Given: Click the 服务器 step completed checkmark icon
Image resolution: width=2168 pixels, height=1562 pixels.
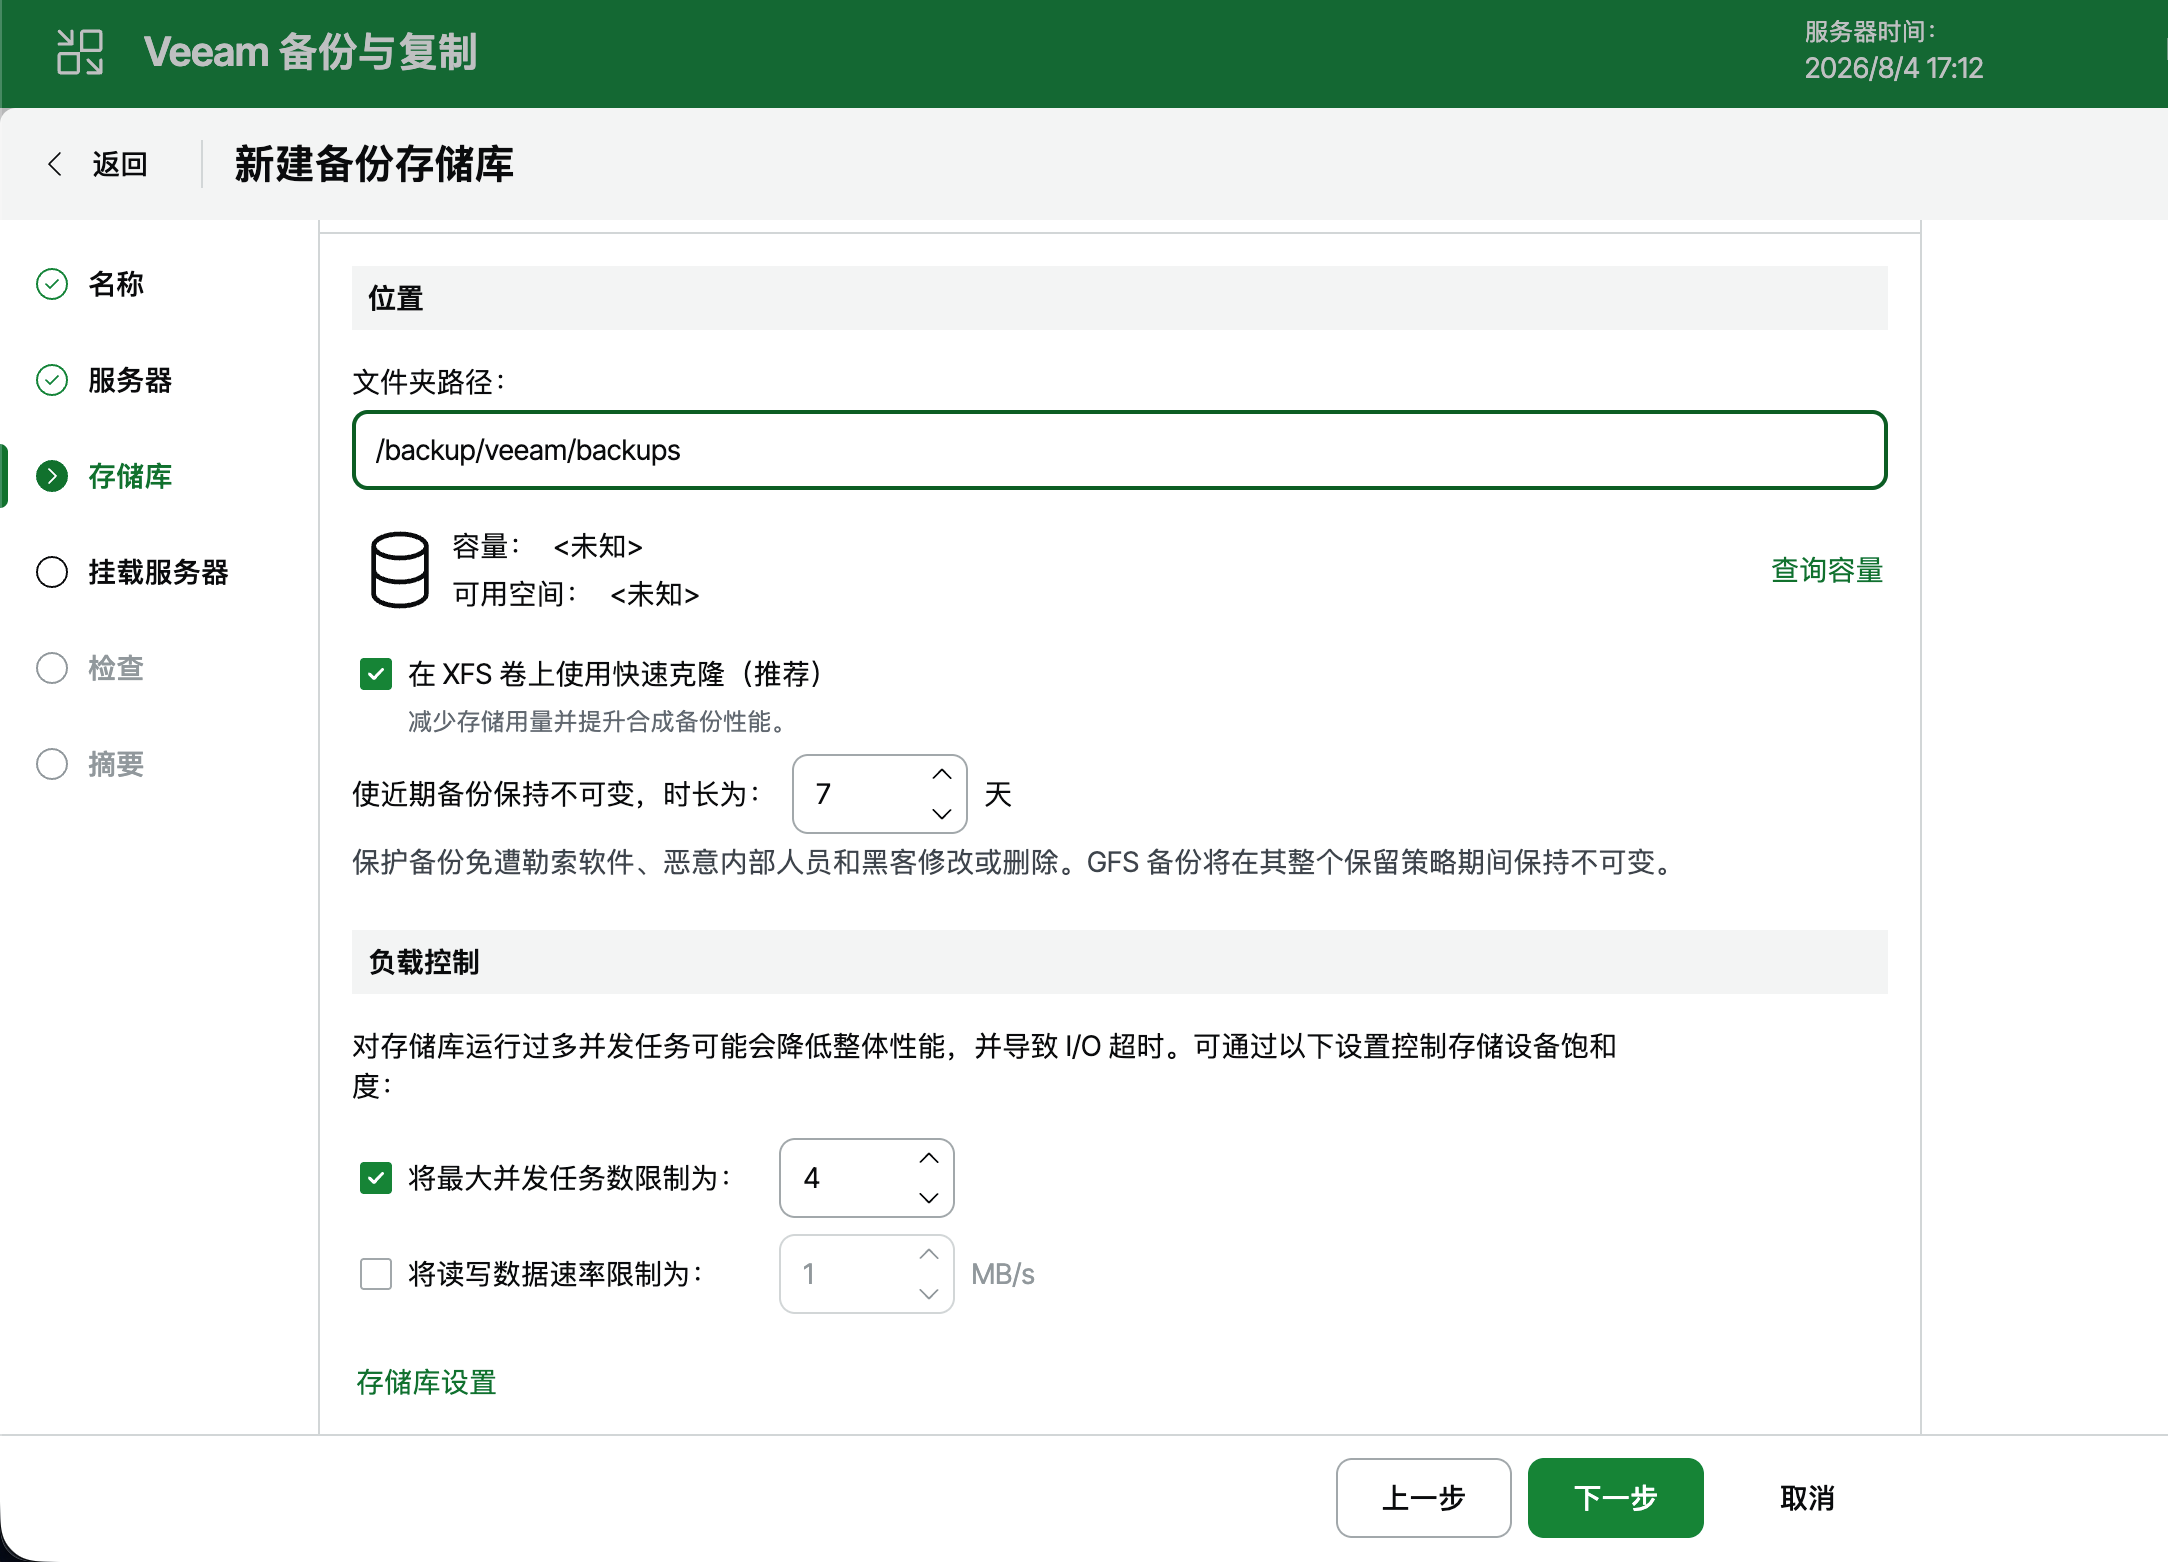Looking at the screenshot, I should click(52, 380).
